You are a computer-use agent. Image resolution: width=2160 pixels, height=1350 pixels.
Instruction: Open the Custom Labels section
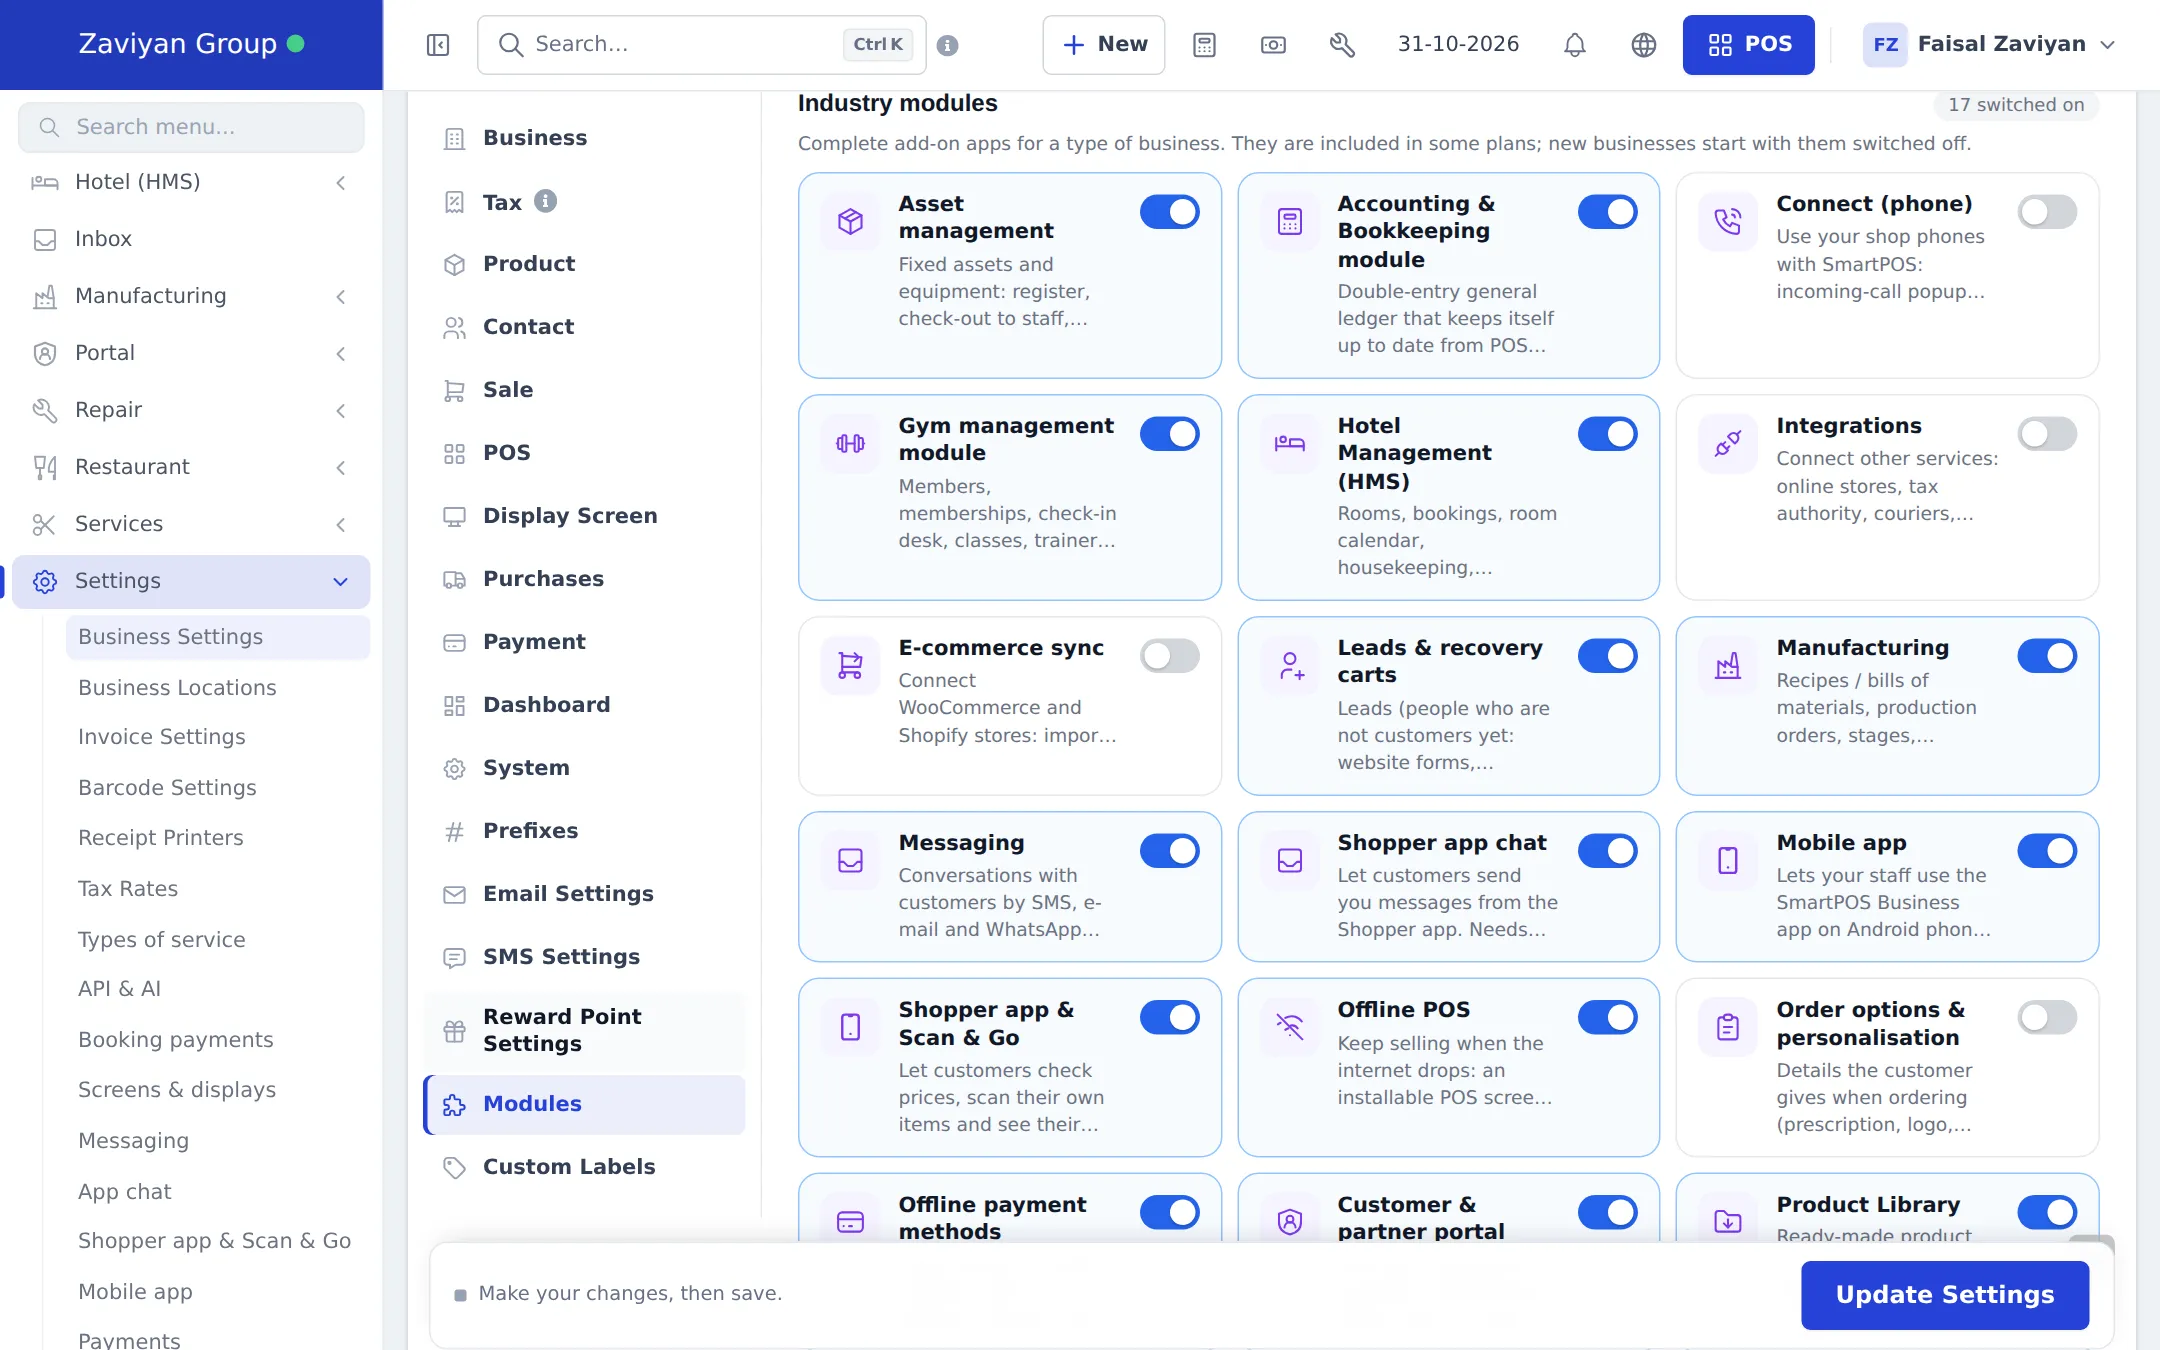pyautogui.click(x=584, y=1167)
